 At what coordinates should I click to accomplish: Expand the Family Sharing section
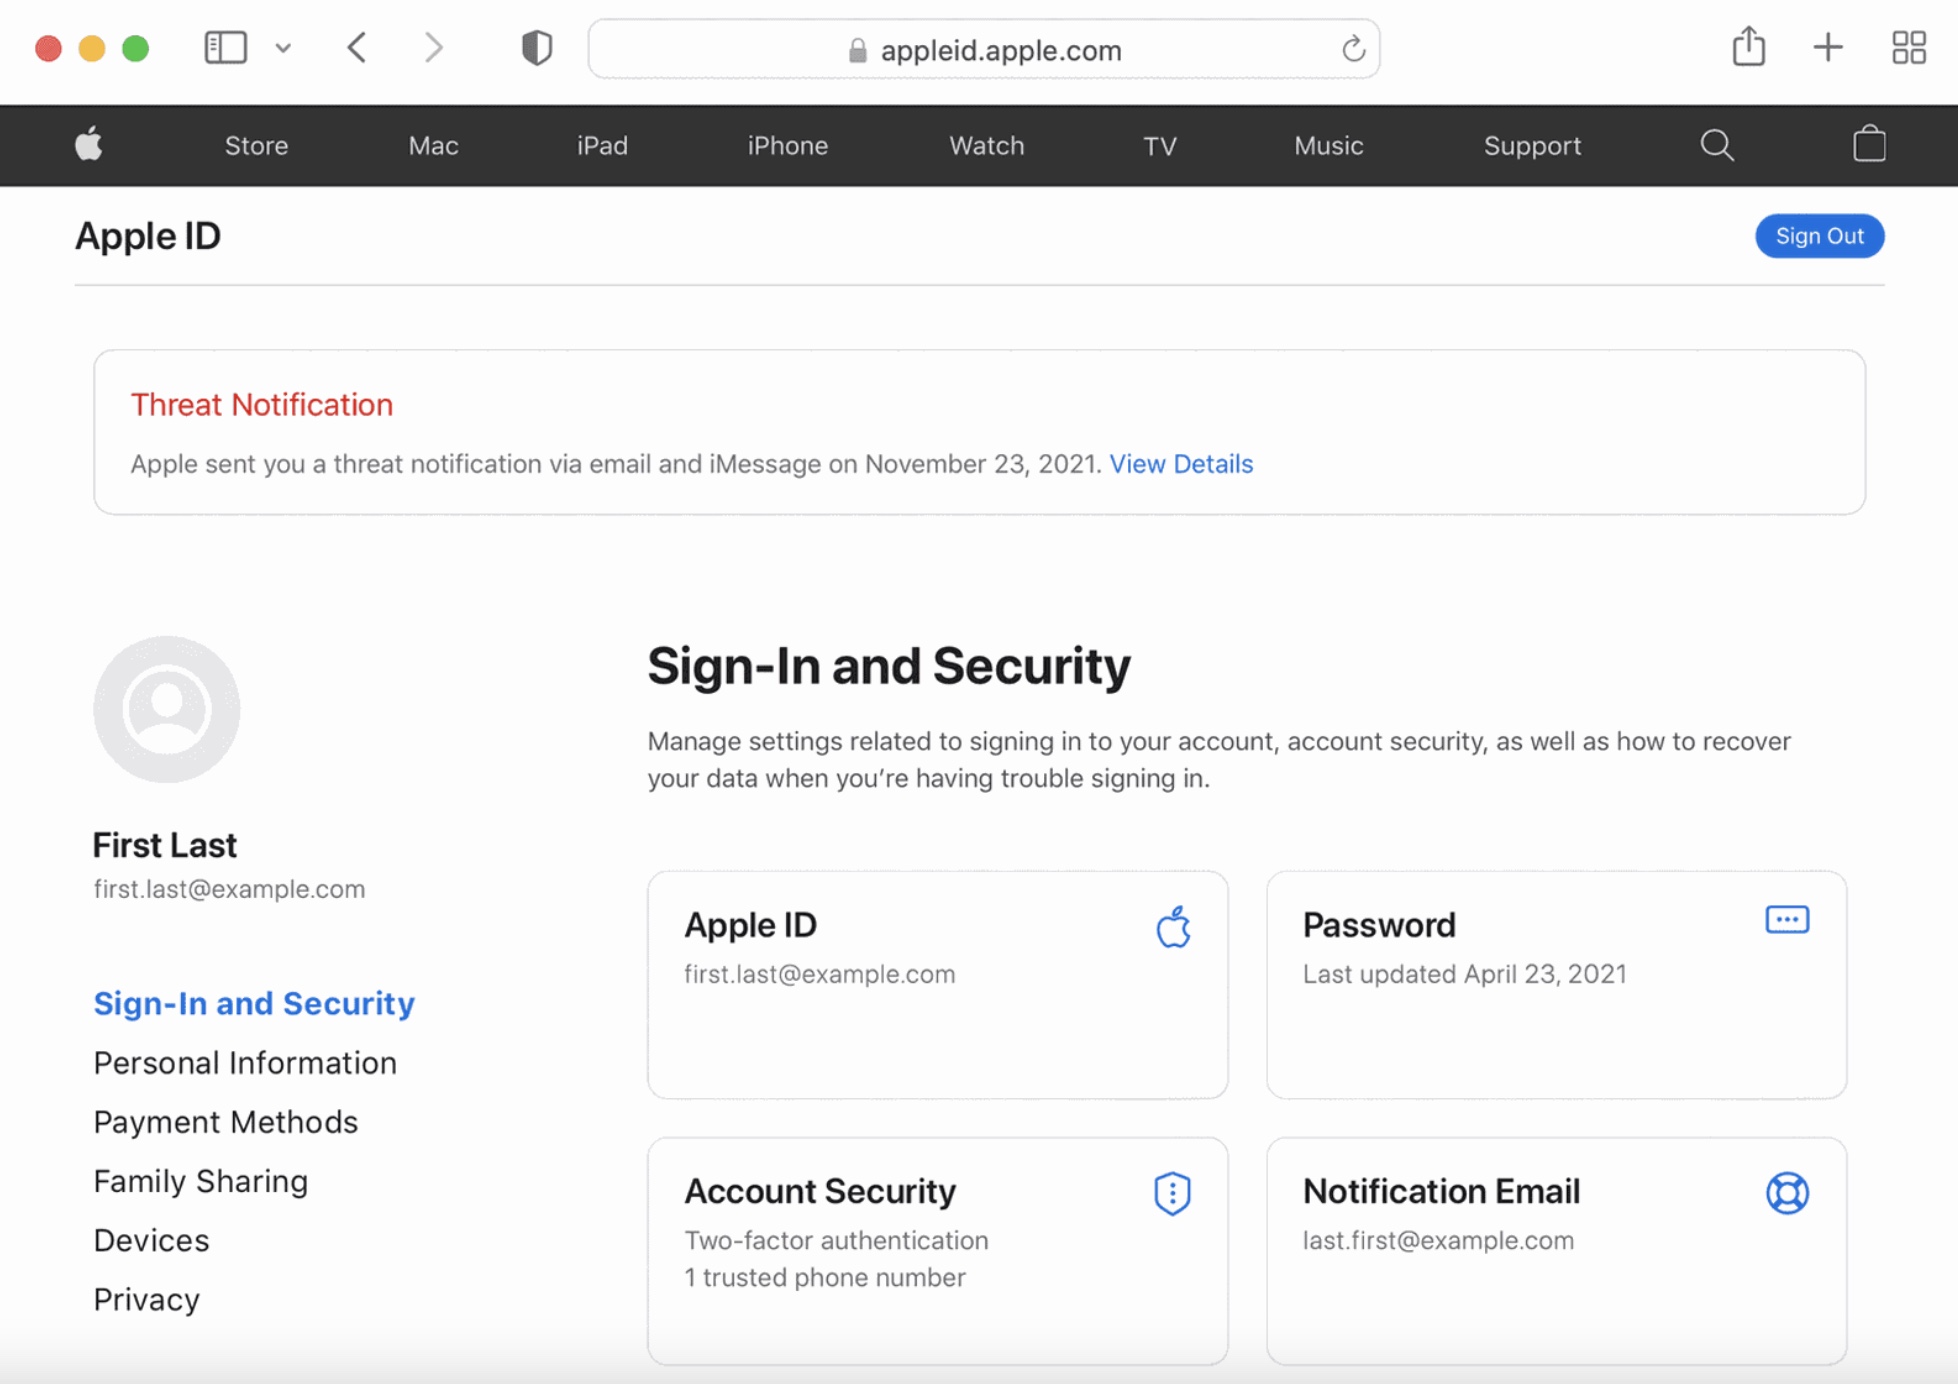coord(199,1182)
